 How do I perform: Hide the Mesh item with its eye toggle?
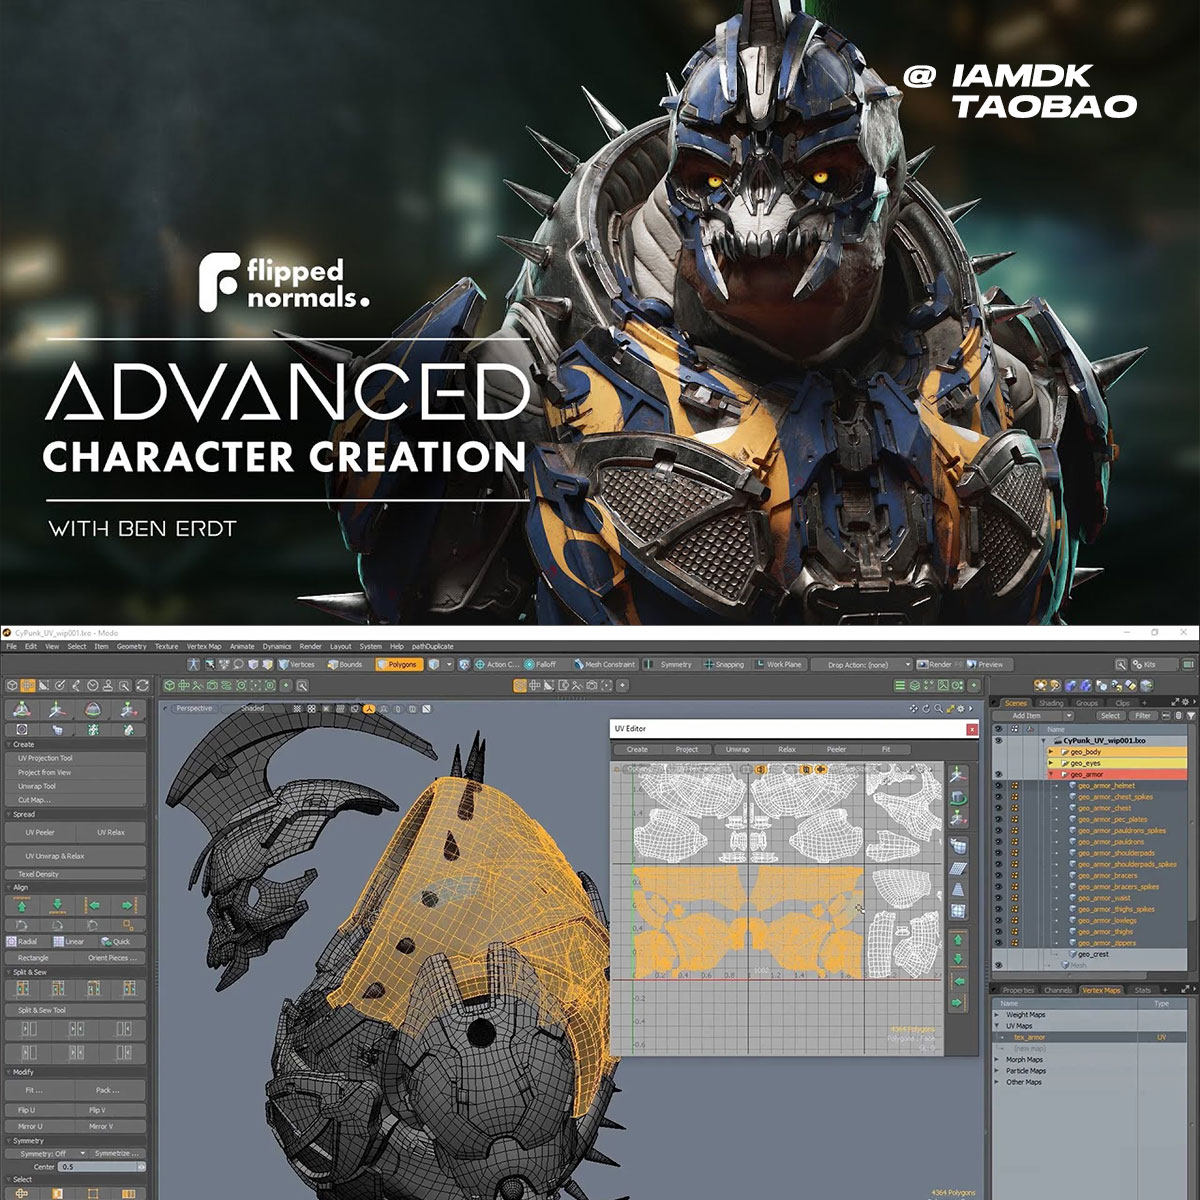999,965
